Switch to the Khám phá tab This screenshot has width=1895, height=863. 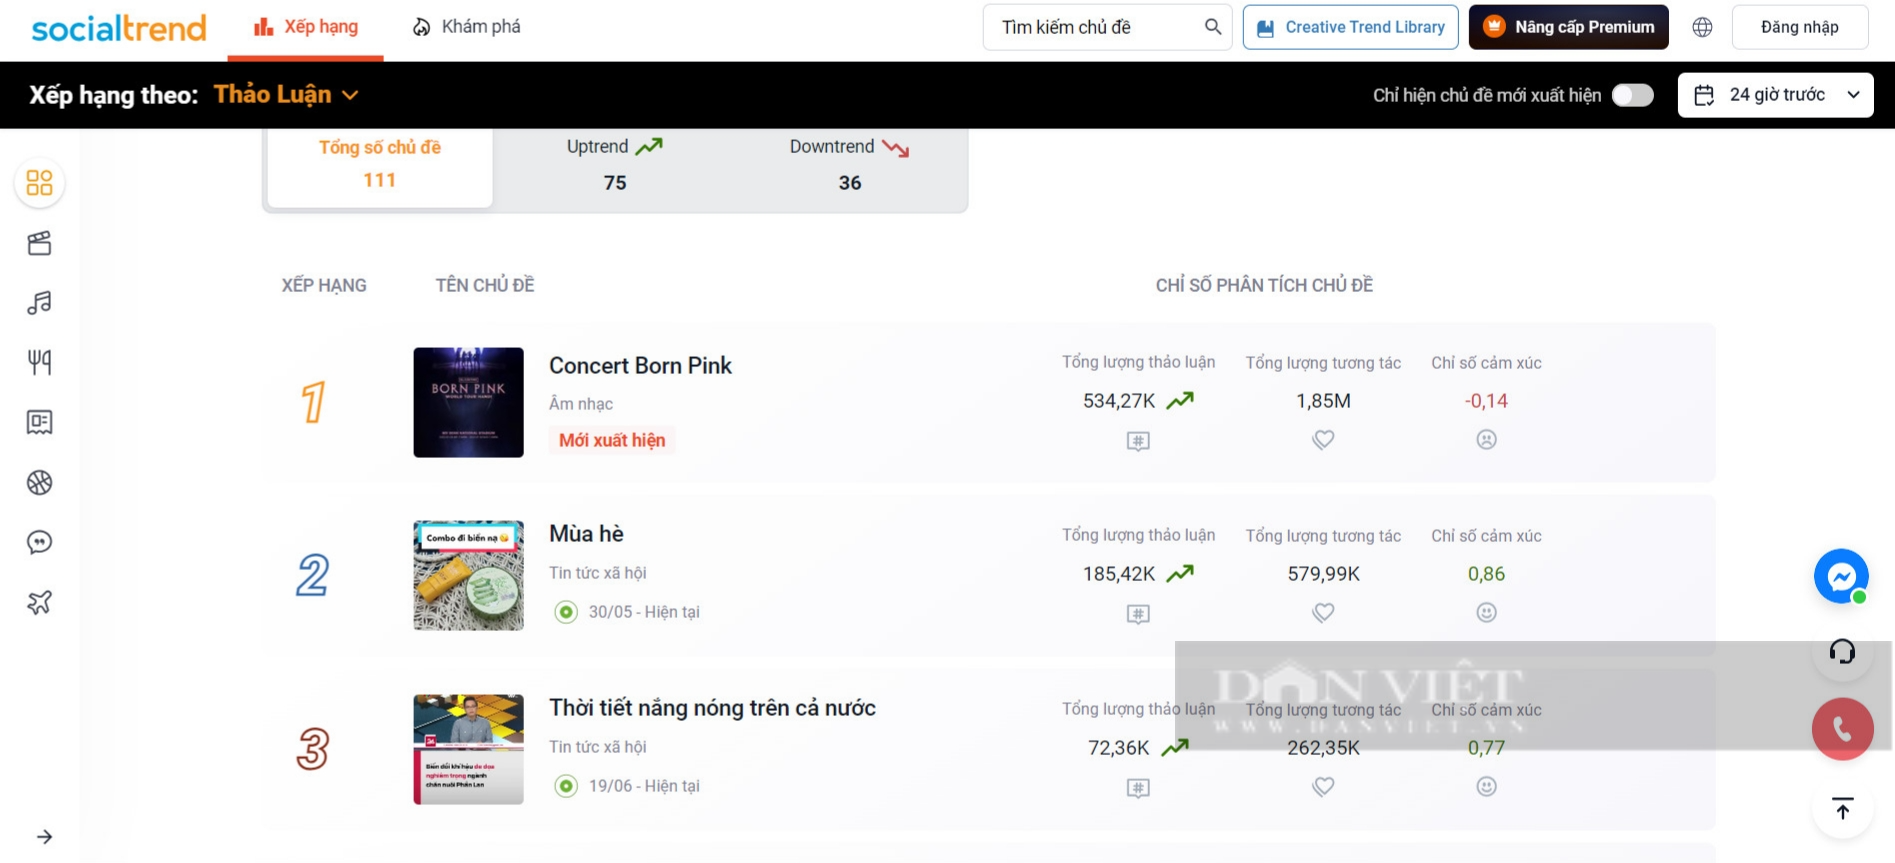[467, 27]
